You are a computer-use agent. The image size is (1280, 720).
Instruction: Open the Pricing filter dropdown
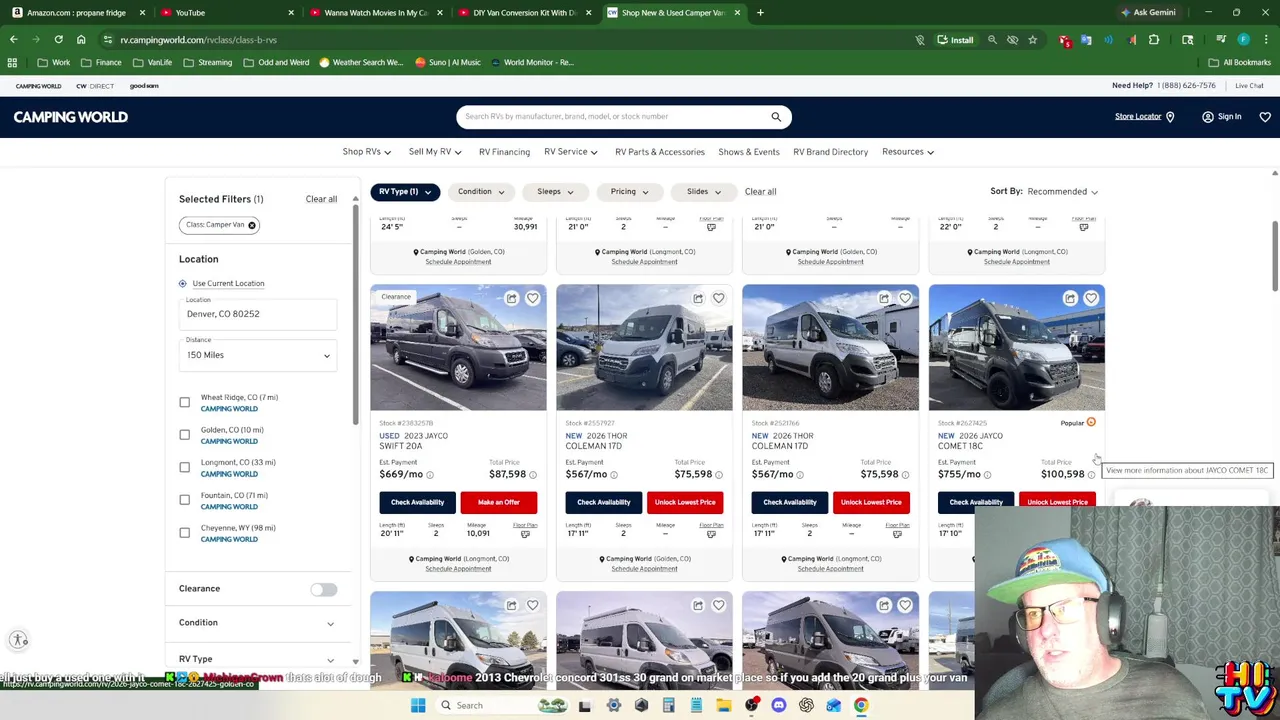629,192
